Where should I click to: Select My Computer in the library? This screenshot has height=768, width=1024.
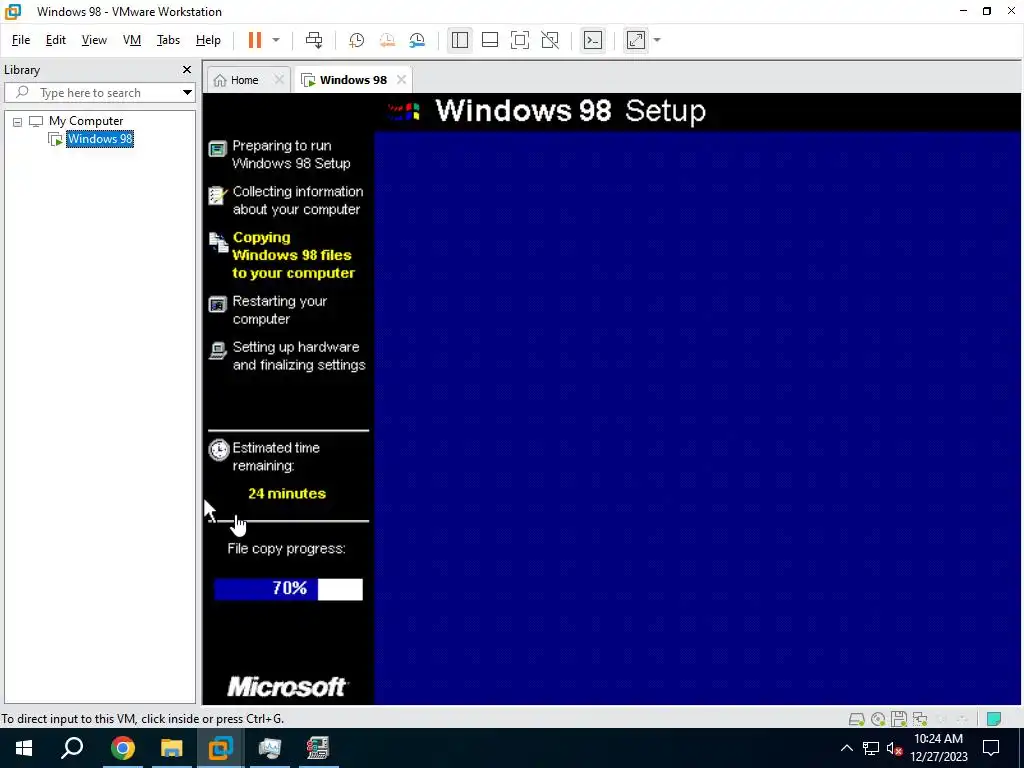(x=86, y=121)
